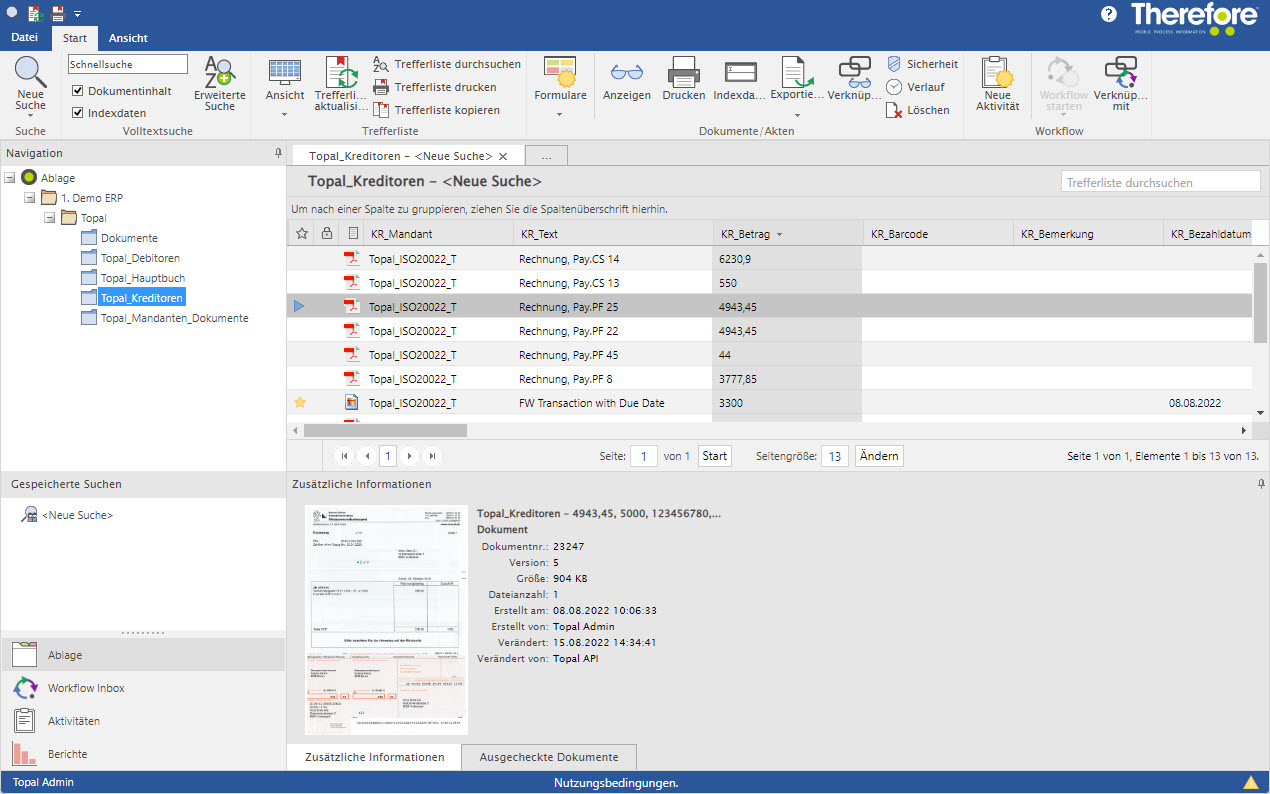Viewport: 1270px width, 794px height.
Task: Click the Nutzungsbedingungen link in status bar
Action: pyautogui.click(x=616, y=783)
